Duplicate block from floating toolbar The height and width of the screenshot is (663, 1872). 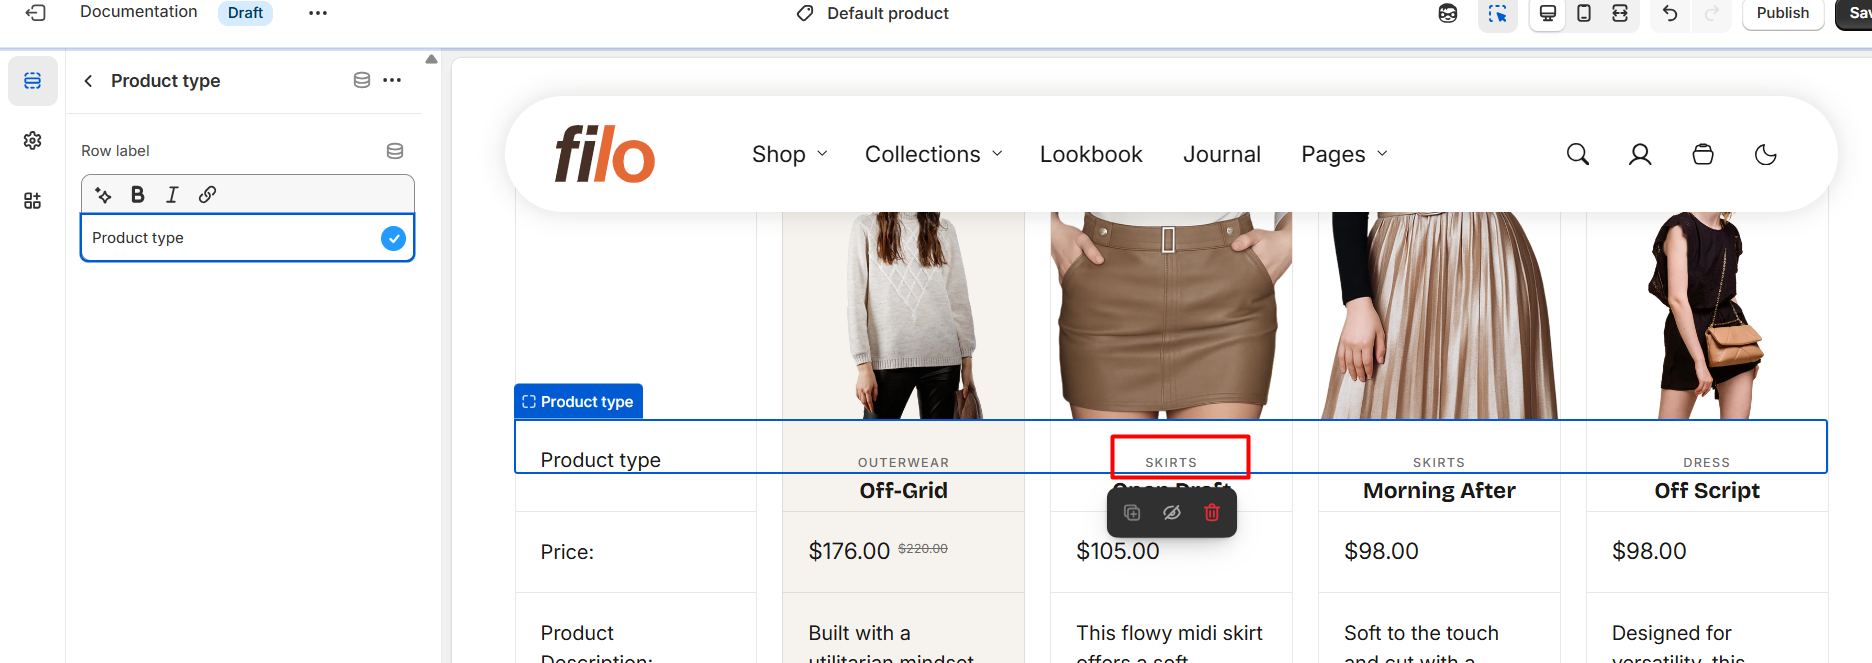click(1132, 513)
